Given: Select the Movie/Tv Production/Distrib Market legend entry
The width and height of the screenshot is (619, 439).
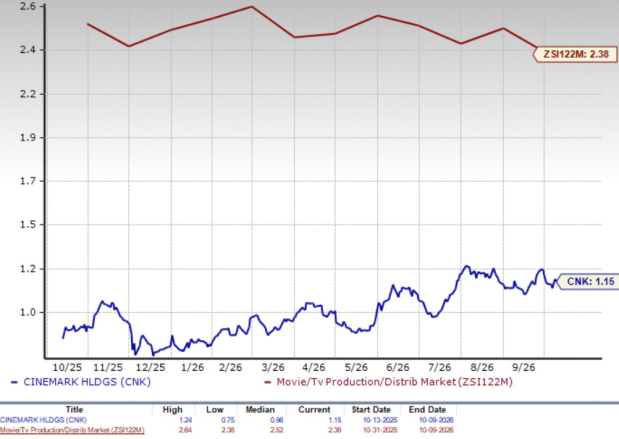Looking at the screenshot, I should (394, 382).
